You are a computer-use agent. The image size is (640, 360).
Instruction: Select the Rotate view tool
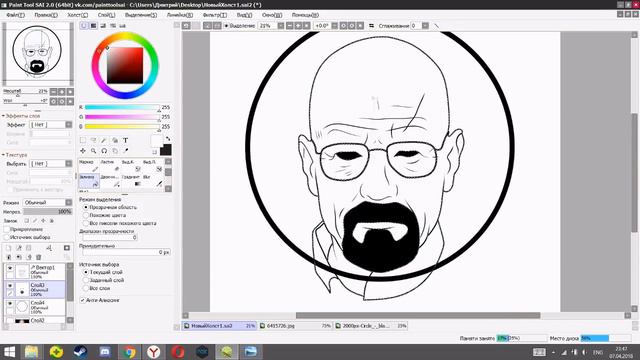click(104, 151)
